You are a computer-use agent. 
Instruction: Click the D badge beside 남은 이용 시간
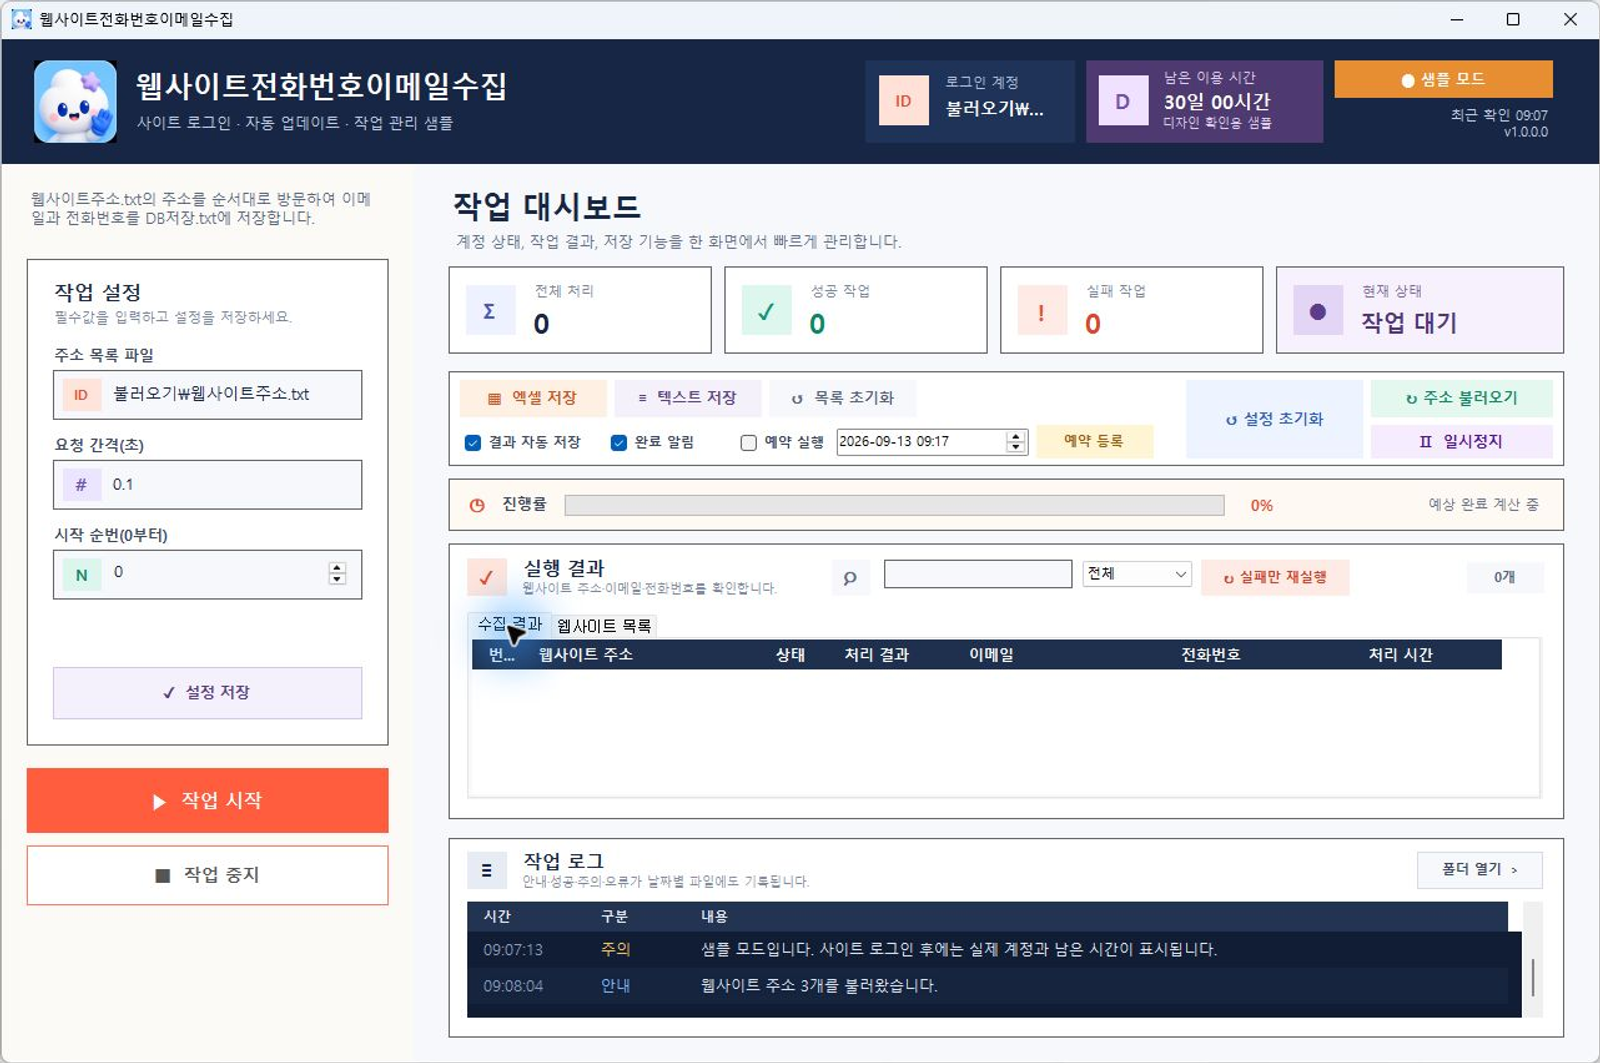click(1122, 101)
